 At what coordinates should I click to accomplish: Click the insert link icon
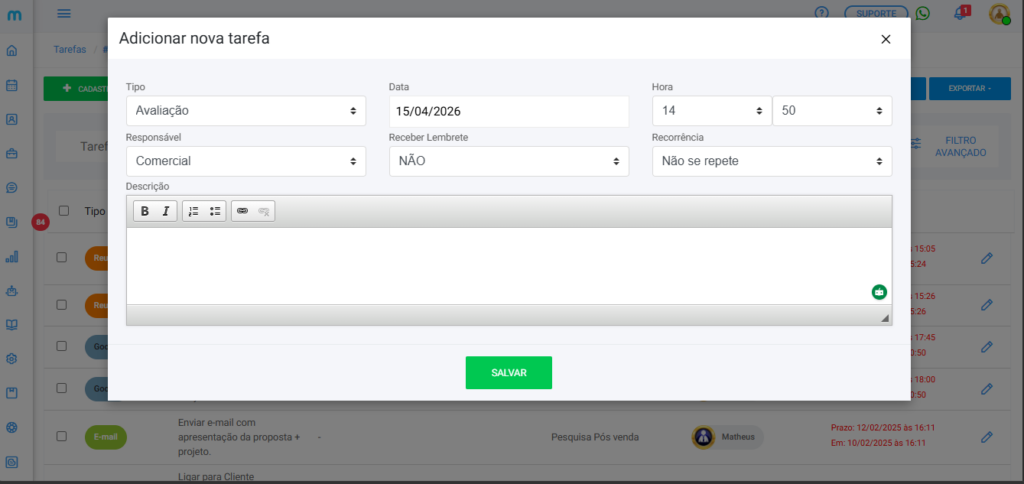click(242, 211)
